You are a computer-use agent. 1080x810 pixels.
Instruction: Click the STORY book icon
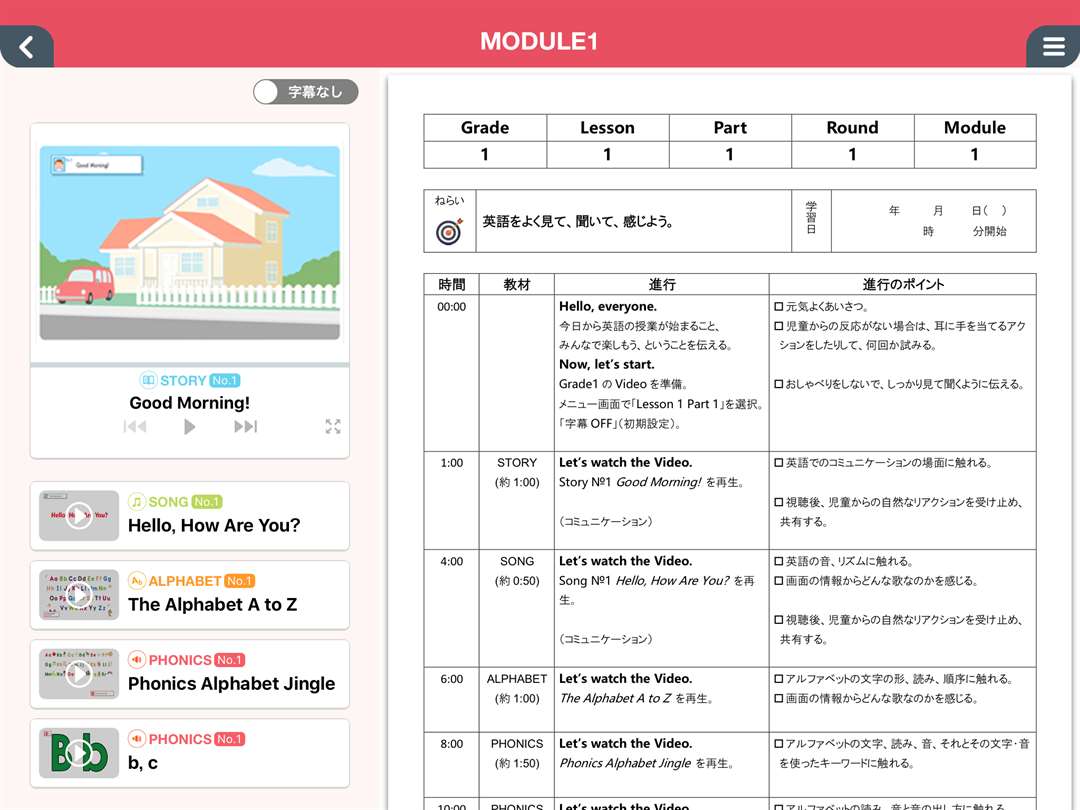pyautogui.click(x=148, y=380)
